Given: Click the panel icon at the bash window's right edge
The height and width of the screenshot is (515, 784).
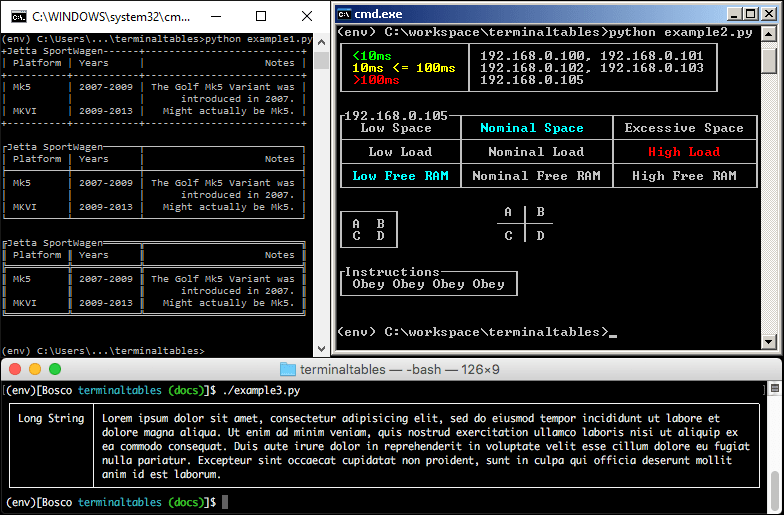Looking at the screenshot, I should coord(774,388).
